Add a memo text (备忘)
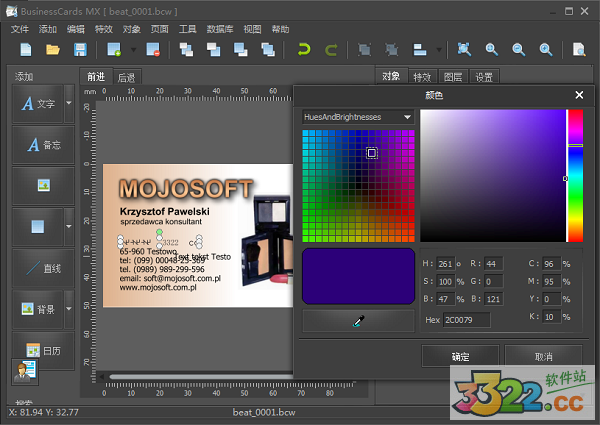600x425 pixels. (x=43, y=145)
